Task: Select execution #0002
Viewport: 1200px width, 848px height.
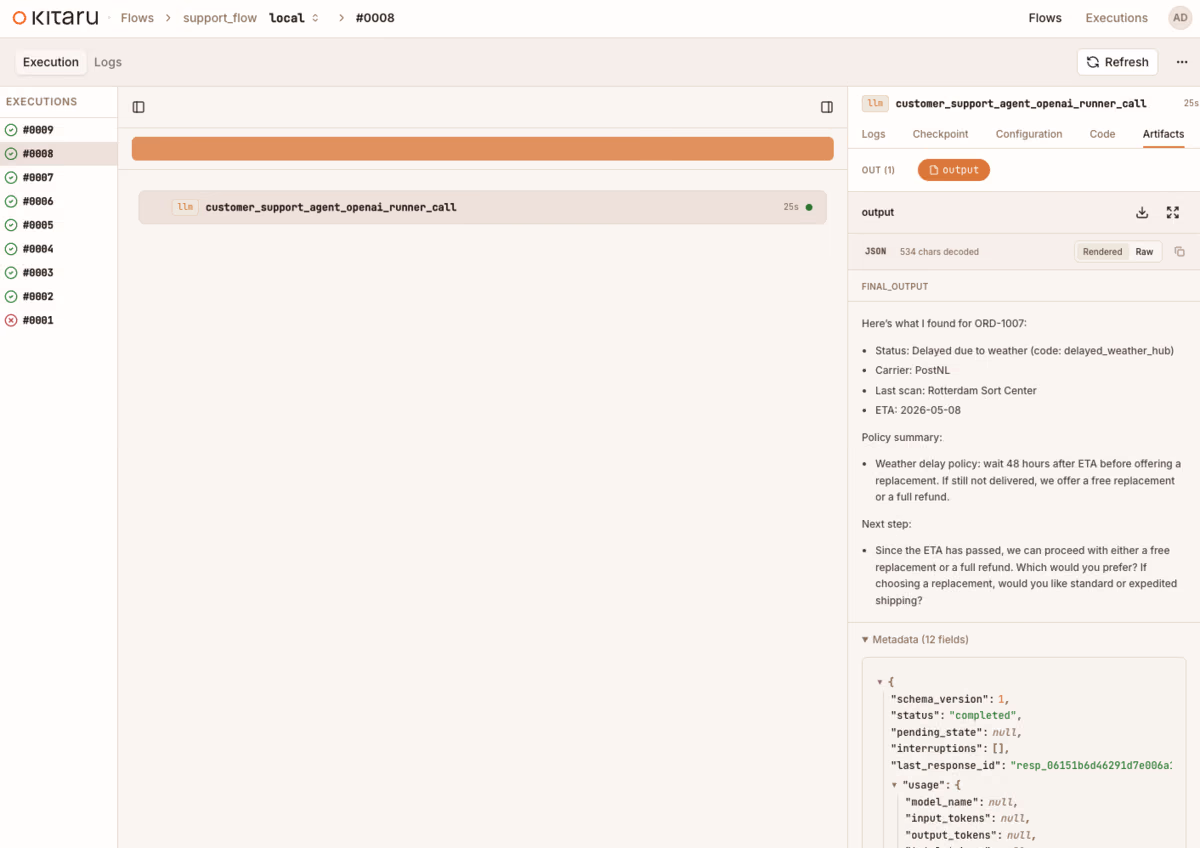Action: (x=58, y=297)
